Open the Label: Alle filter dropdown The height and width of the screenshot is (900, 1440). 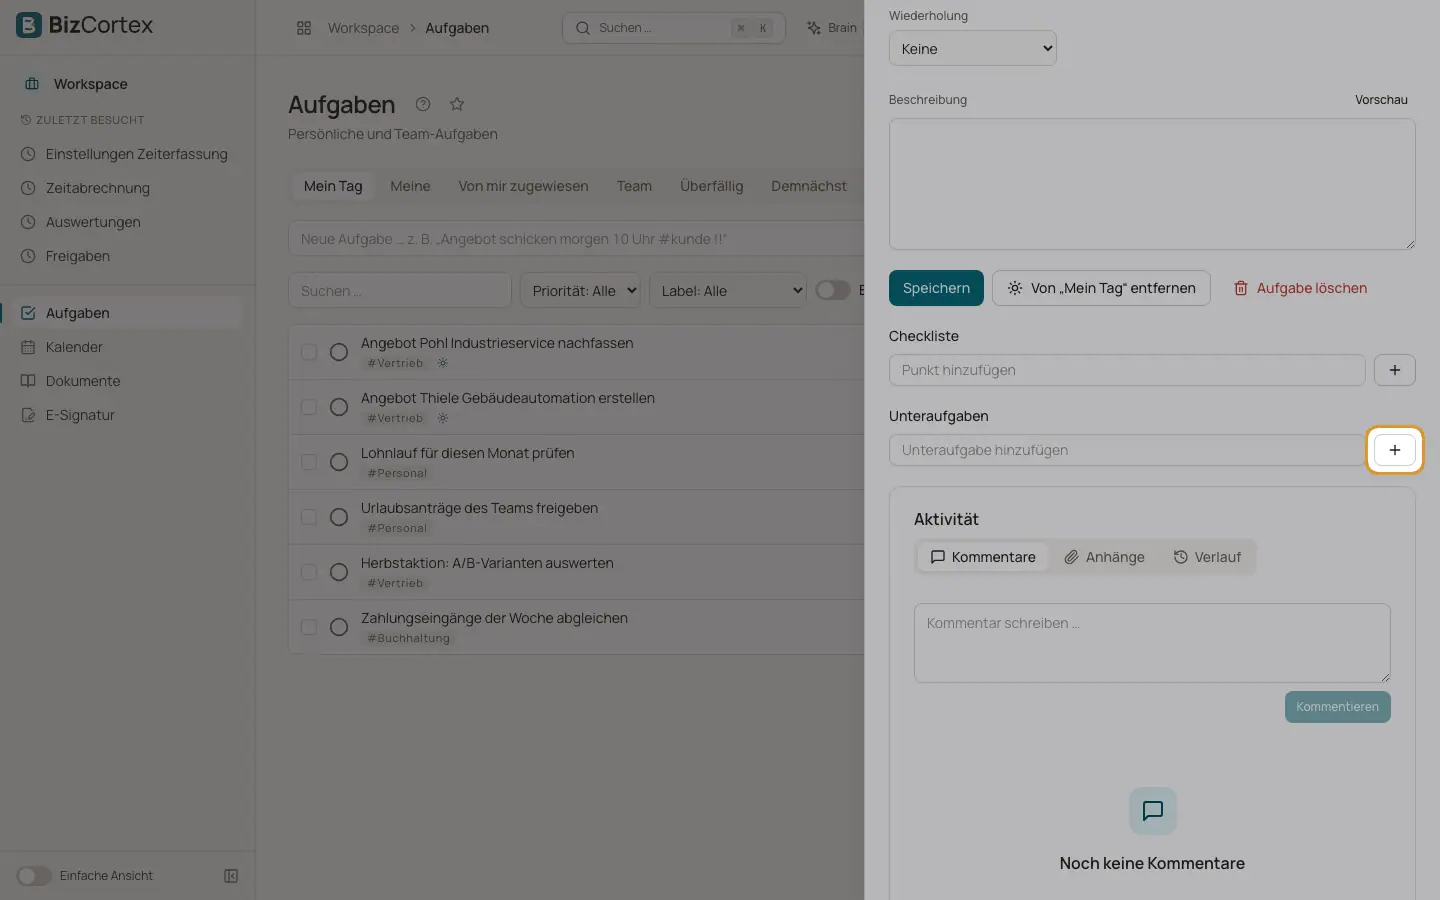[728, 291]
